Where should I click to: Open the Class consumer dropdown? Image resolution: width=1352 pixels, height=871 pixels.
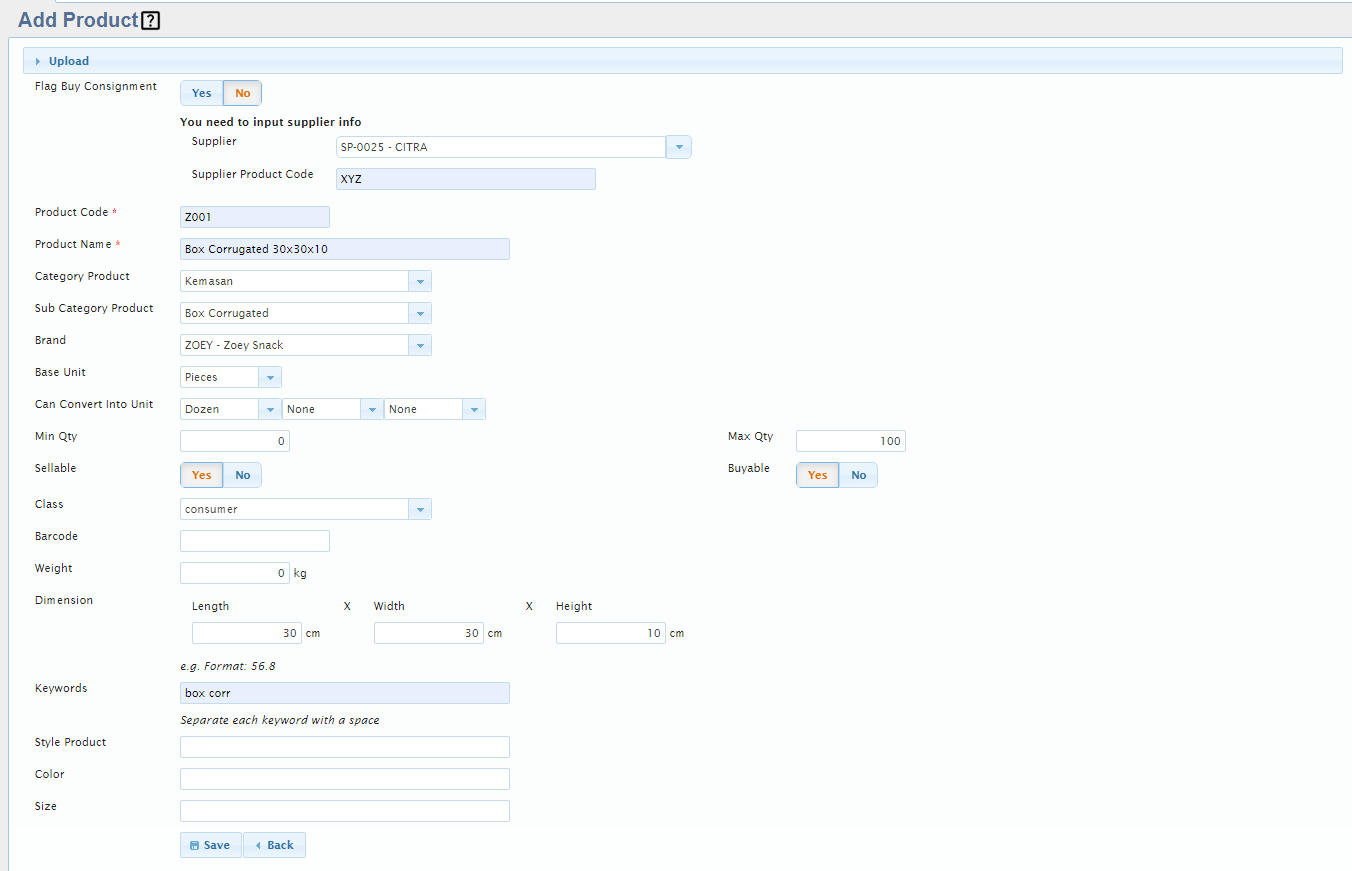(420, 509)
